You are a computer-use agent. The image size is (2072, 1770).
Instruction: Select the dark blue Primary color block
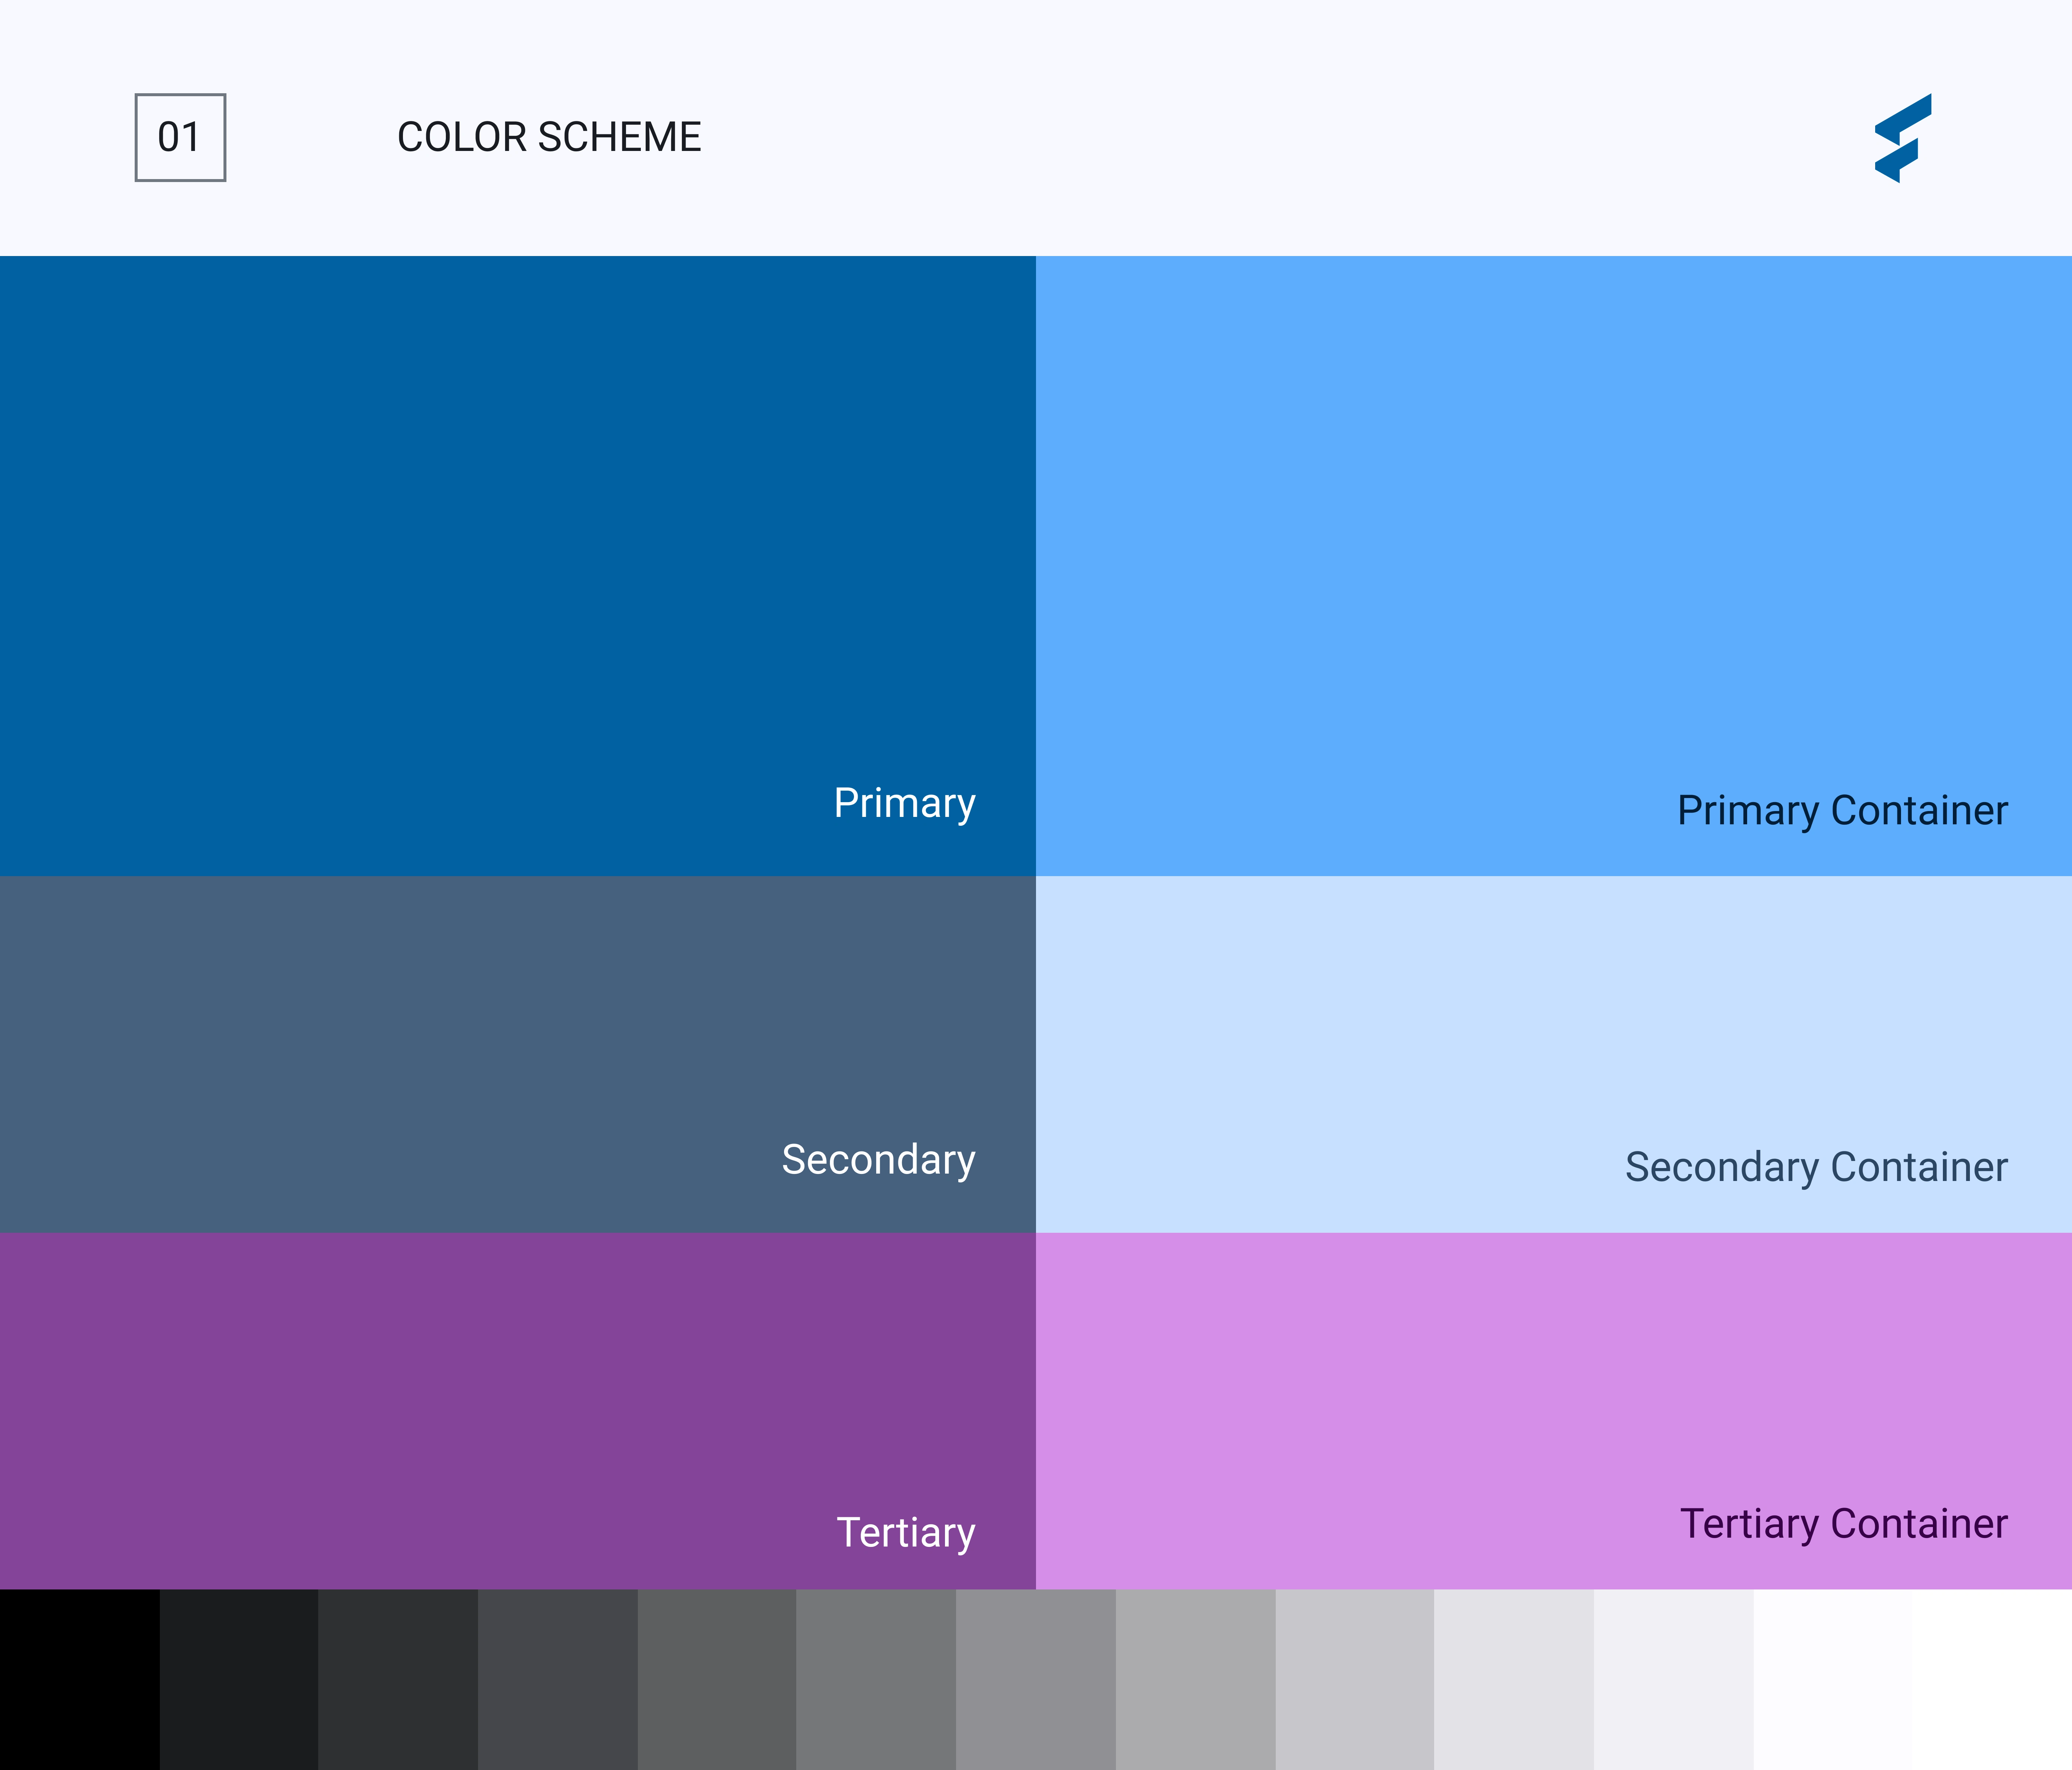[x=518, y=566]
